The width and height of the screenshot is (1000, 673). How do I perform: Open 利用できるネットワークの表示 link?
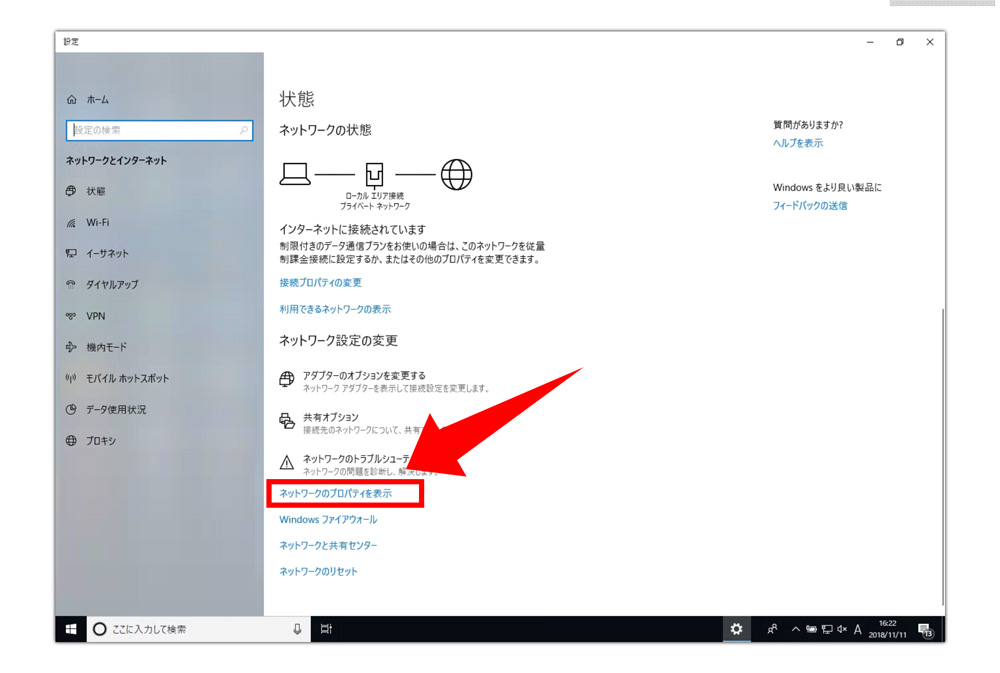click(x=335, y=310)
